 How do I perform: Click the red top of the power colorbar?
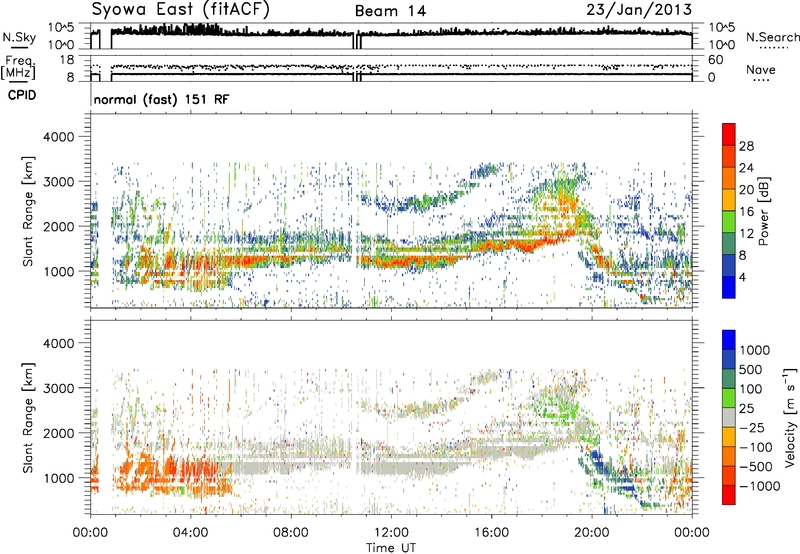(x=729, y=134)
